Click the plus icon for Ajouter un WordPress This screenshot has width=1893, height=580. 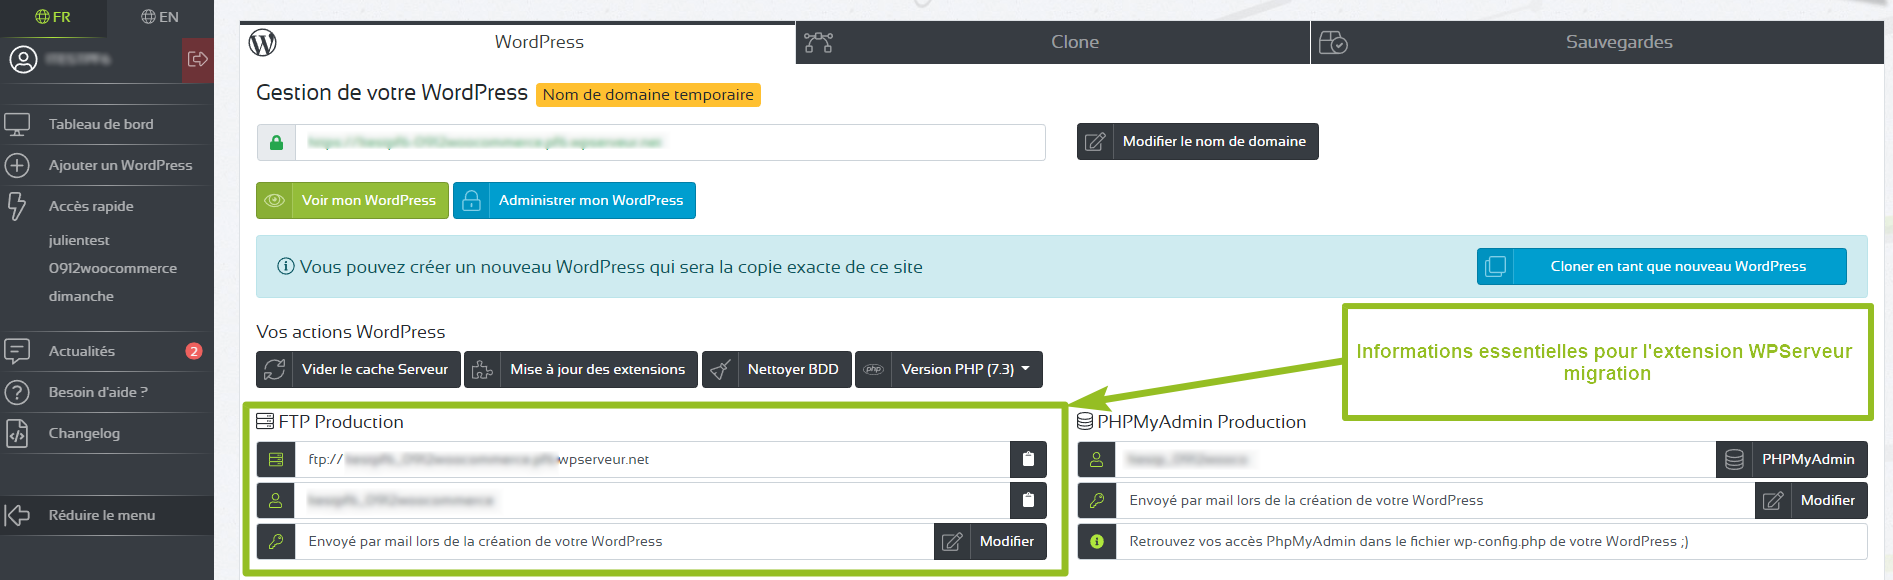point(17,165)
